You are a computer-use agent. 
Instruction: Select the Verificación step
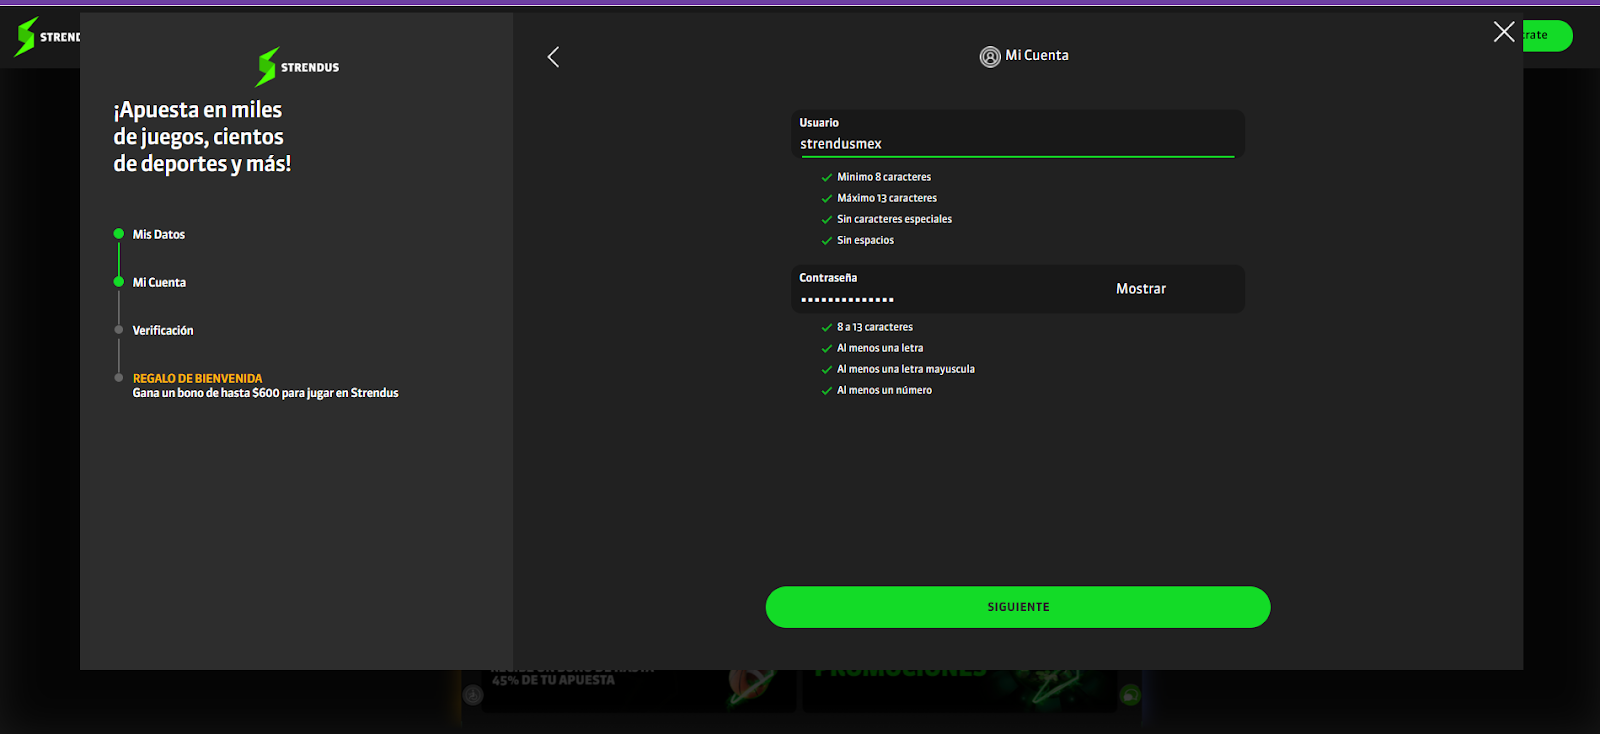163,331
